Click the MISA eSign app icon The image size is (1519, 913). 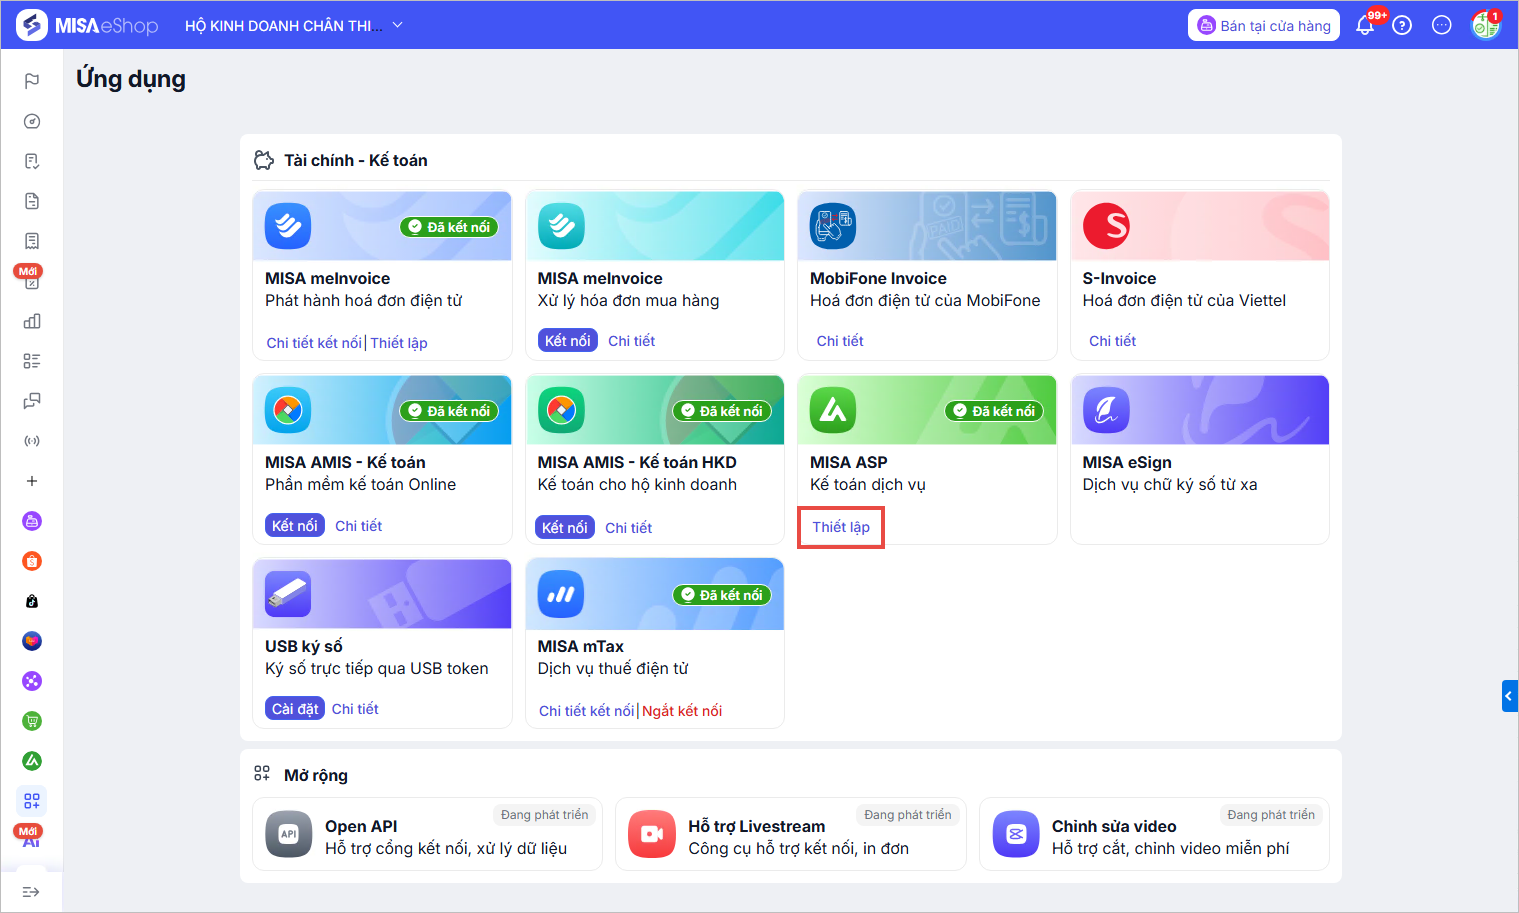[x=1106, y=410]
